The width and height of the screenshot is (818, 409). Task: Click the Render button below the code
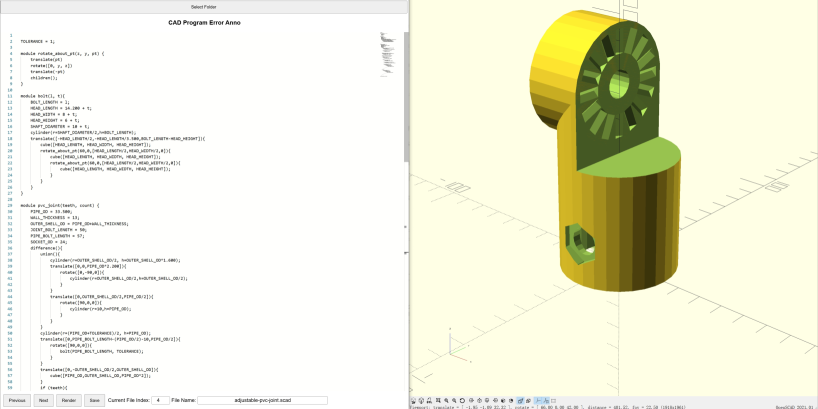[69, 399]
